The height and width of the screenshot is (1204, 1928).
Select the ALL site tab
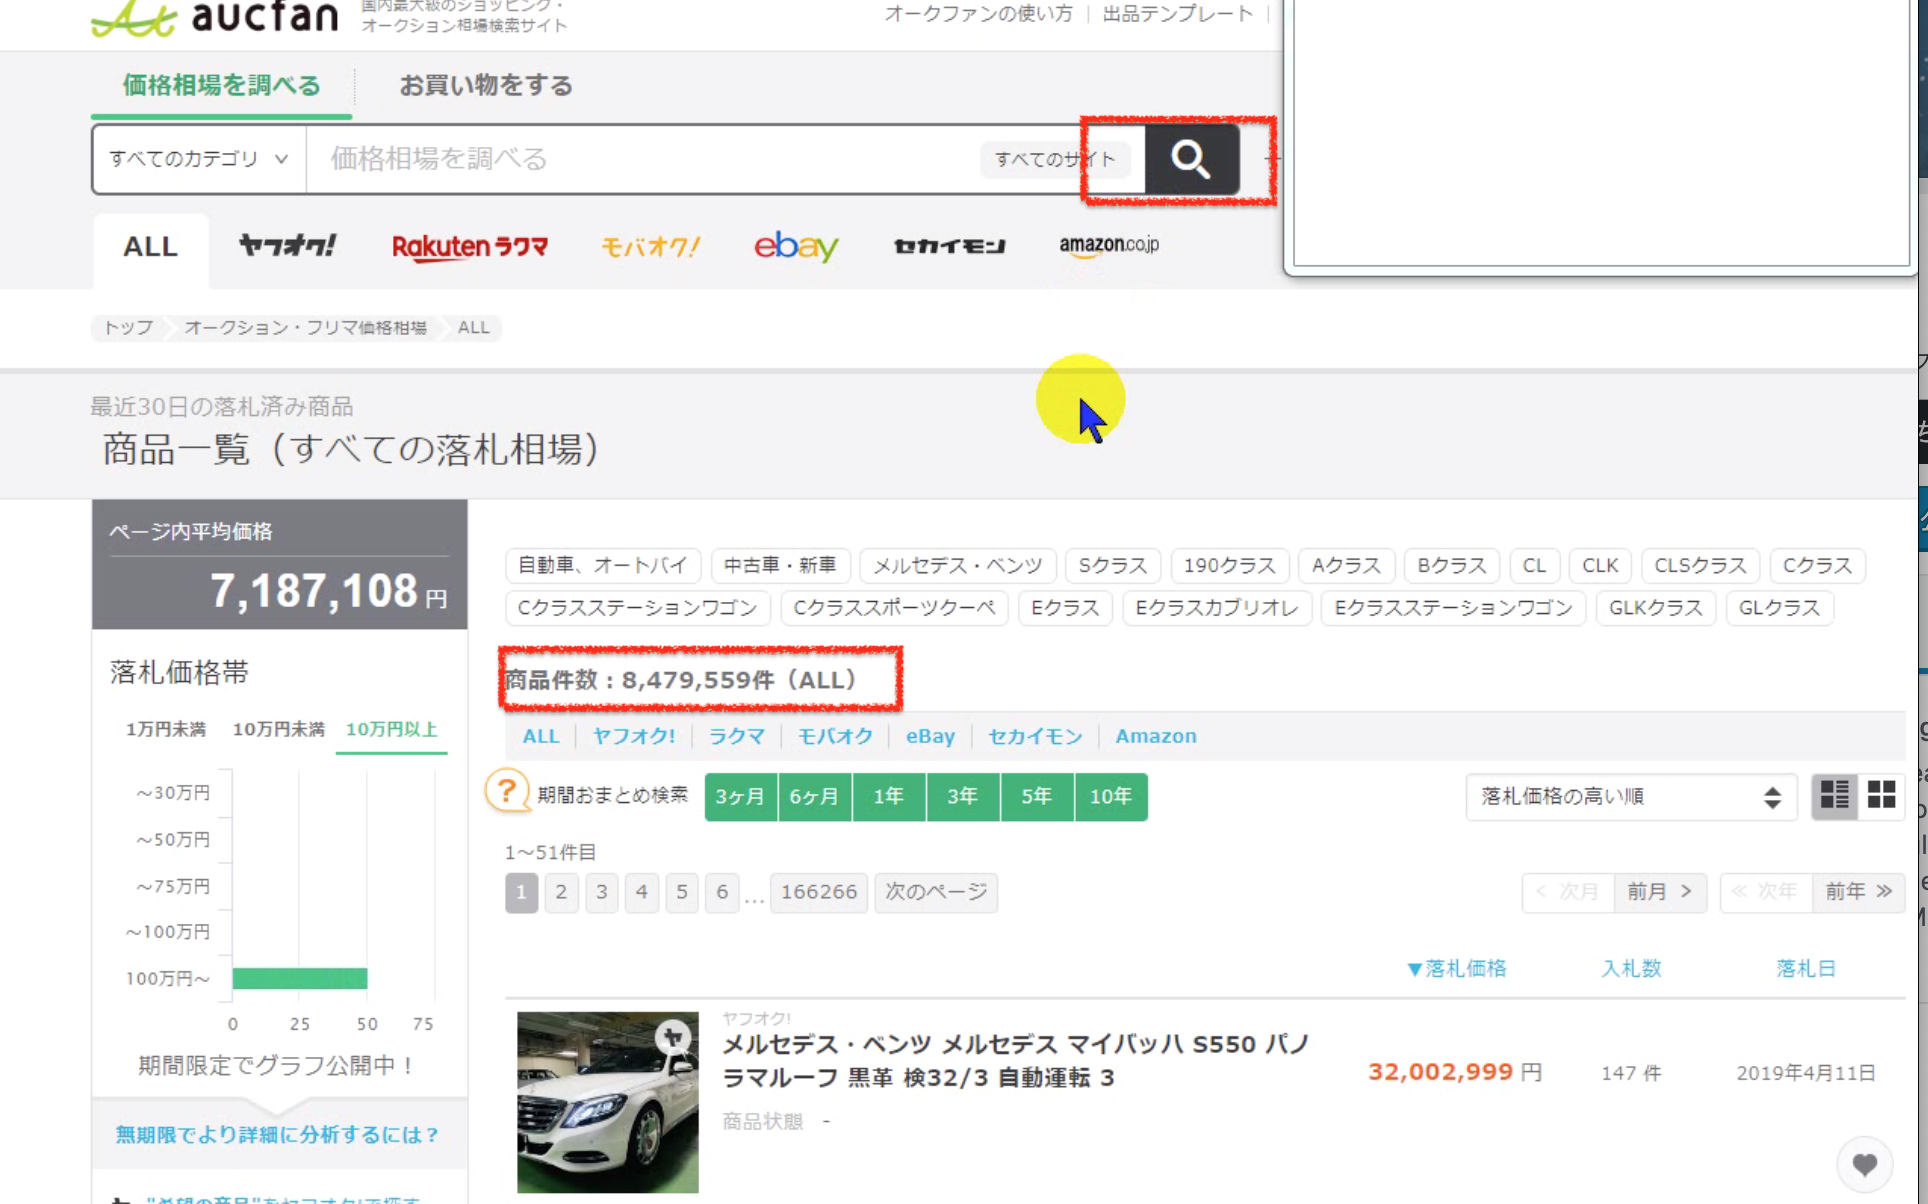[x=151, y=247]
